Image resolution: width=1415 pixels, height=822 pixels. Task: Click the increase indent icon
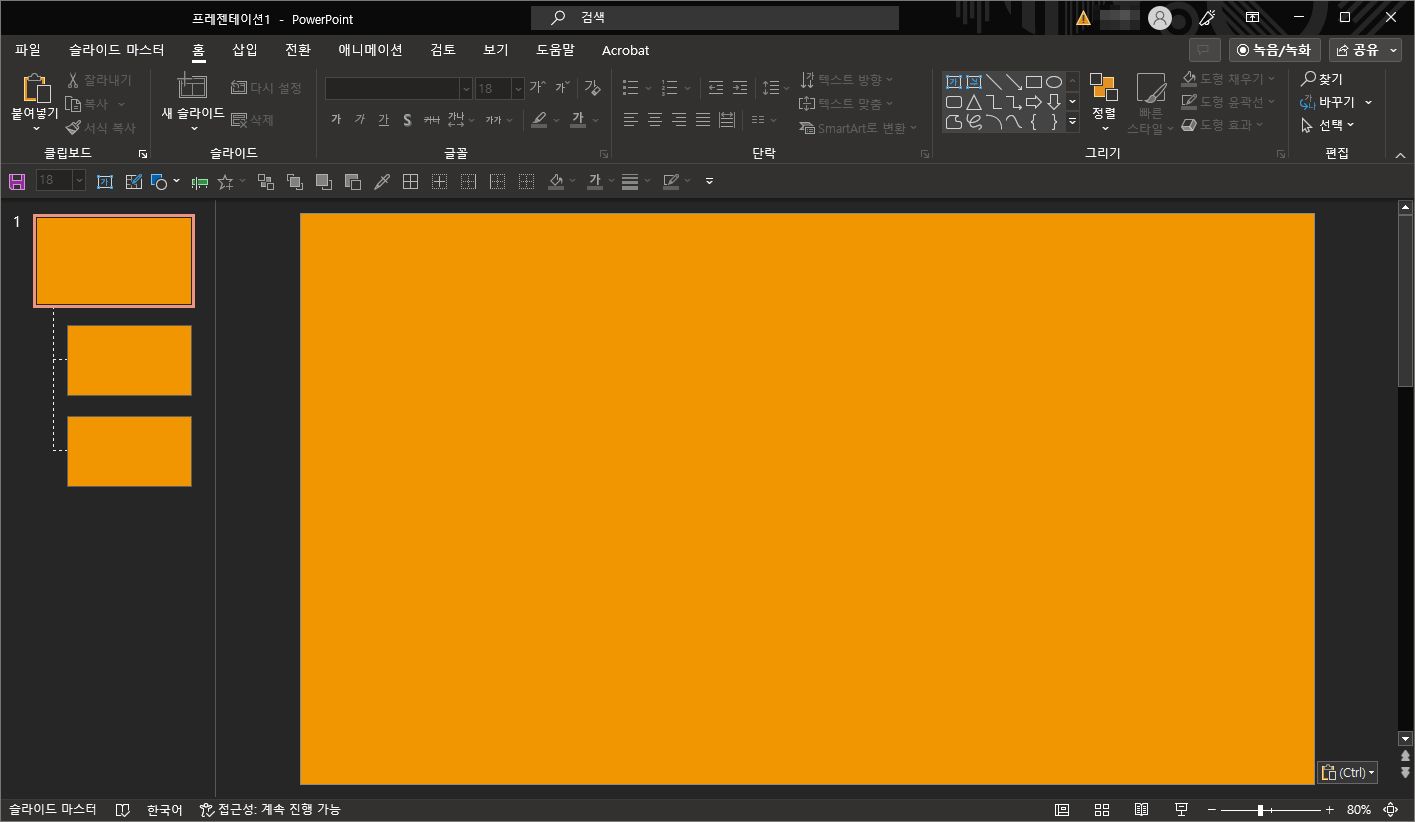pos(740,88)
